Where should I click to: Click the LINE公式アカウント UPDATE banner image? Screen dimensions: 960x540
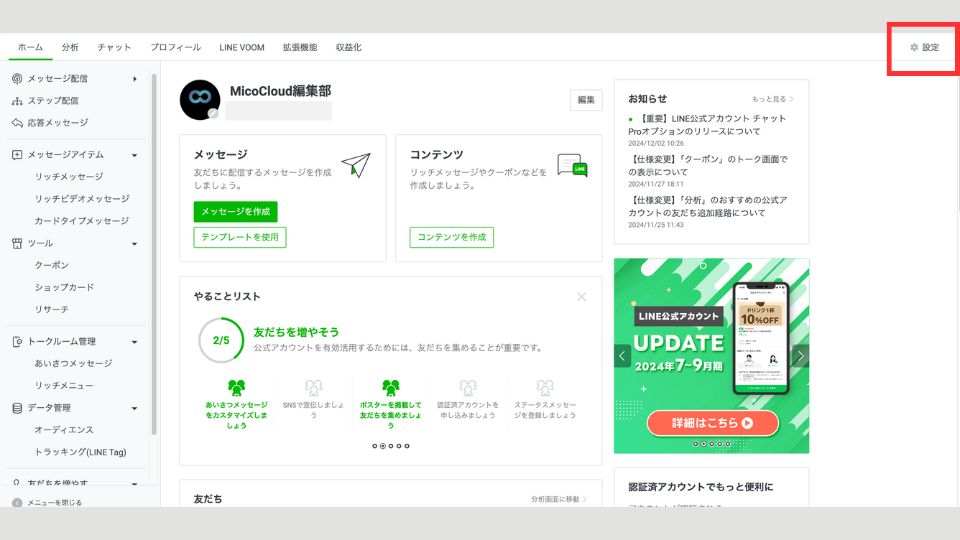click(711, 356)
